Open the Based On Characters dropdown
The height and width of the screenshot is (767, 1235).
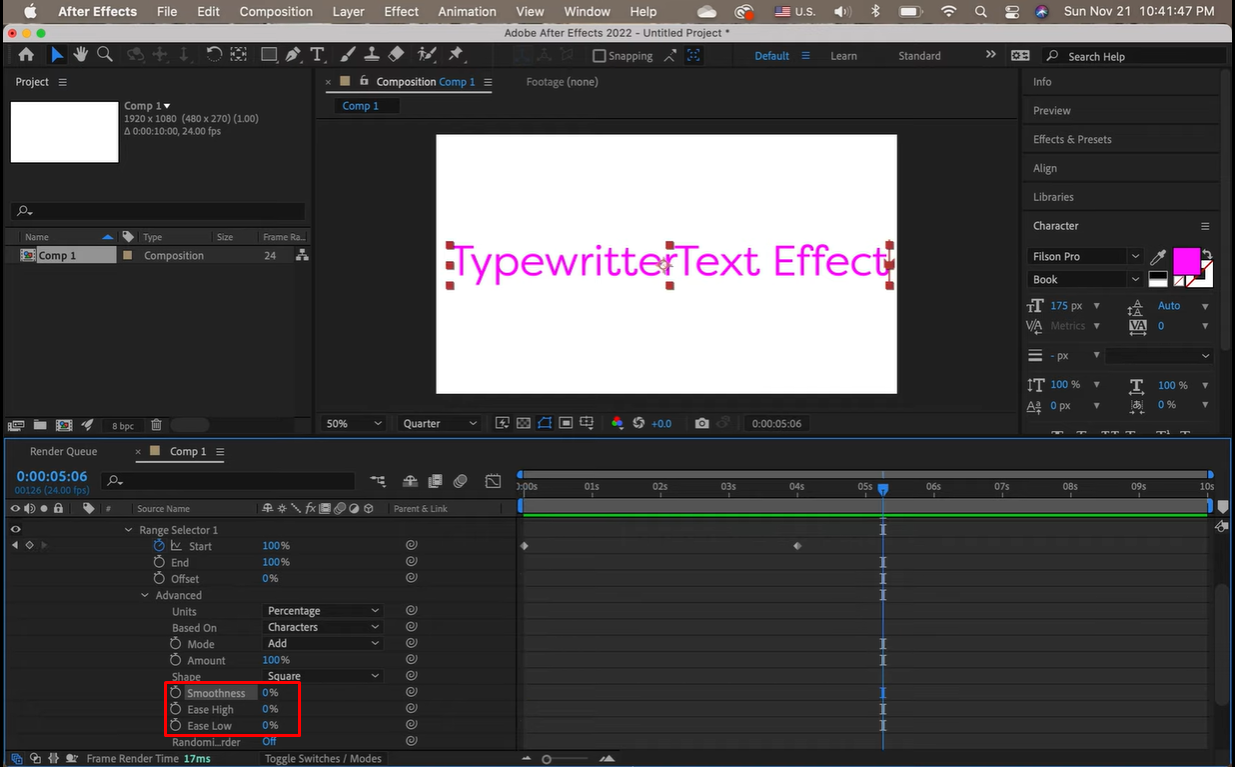point(323,627)
